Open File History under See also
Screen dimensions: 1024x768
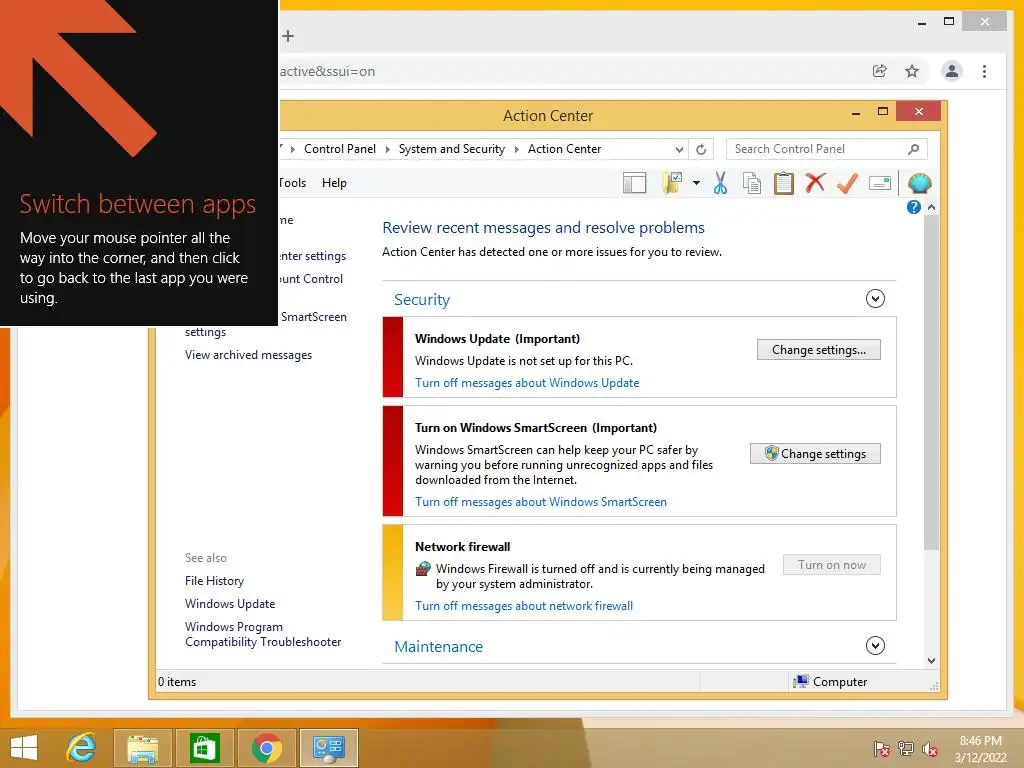click(214, 581)
